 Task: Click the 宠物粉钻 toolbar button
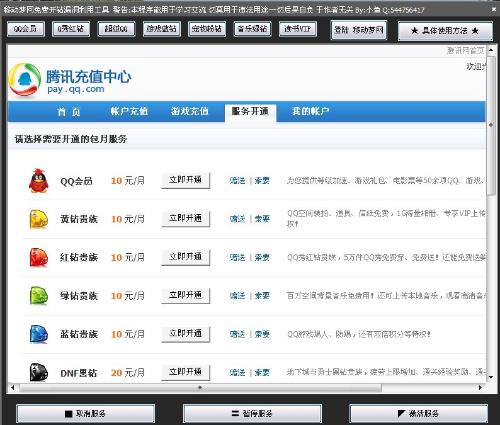(x=207, y=29)
